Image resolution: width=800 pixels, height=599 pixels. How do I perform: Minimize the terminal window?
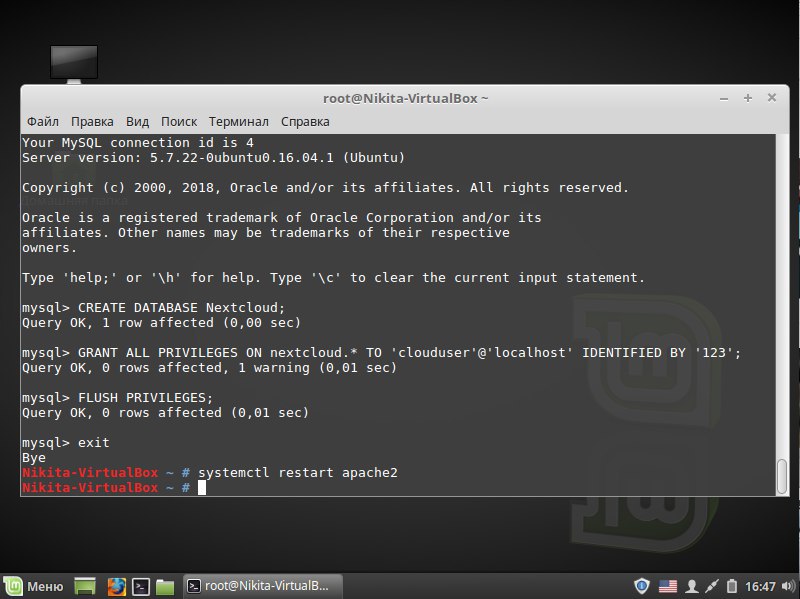pyautogui.click(x=723, y=98)
